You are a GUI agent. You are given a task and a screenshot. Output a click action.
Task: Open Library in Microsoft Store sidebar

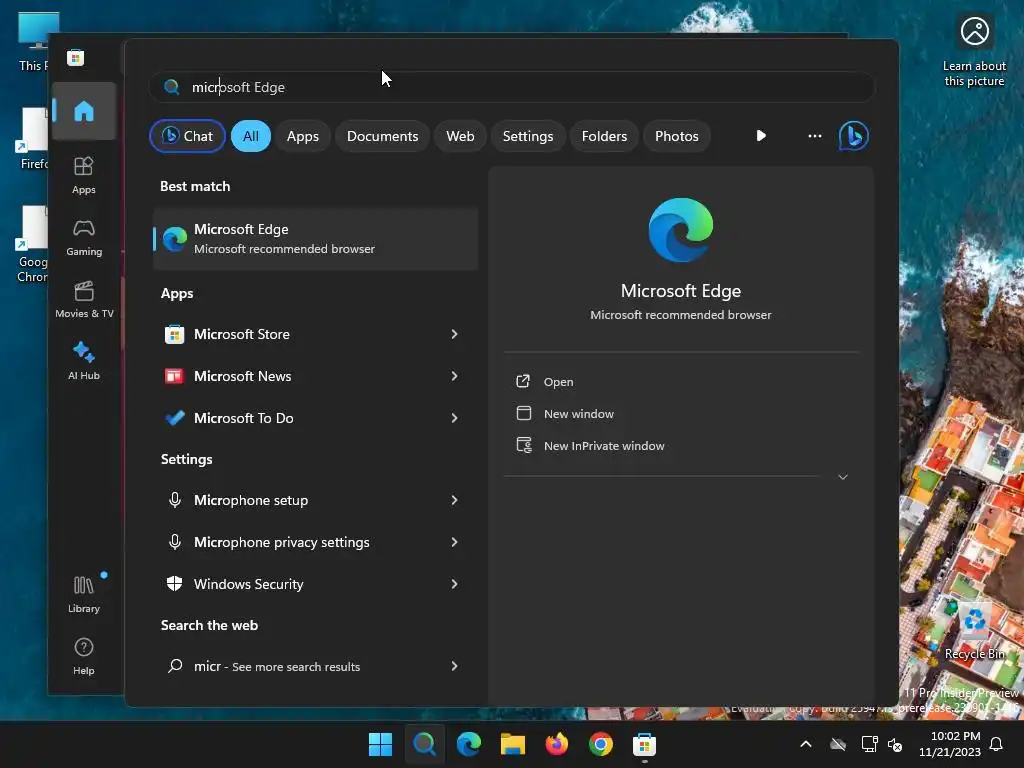click(84, 594)
